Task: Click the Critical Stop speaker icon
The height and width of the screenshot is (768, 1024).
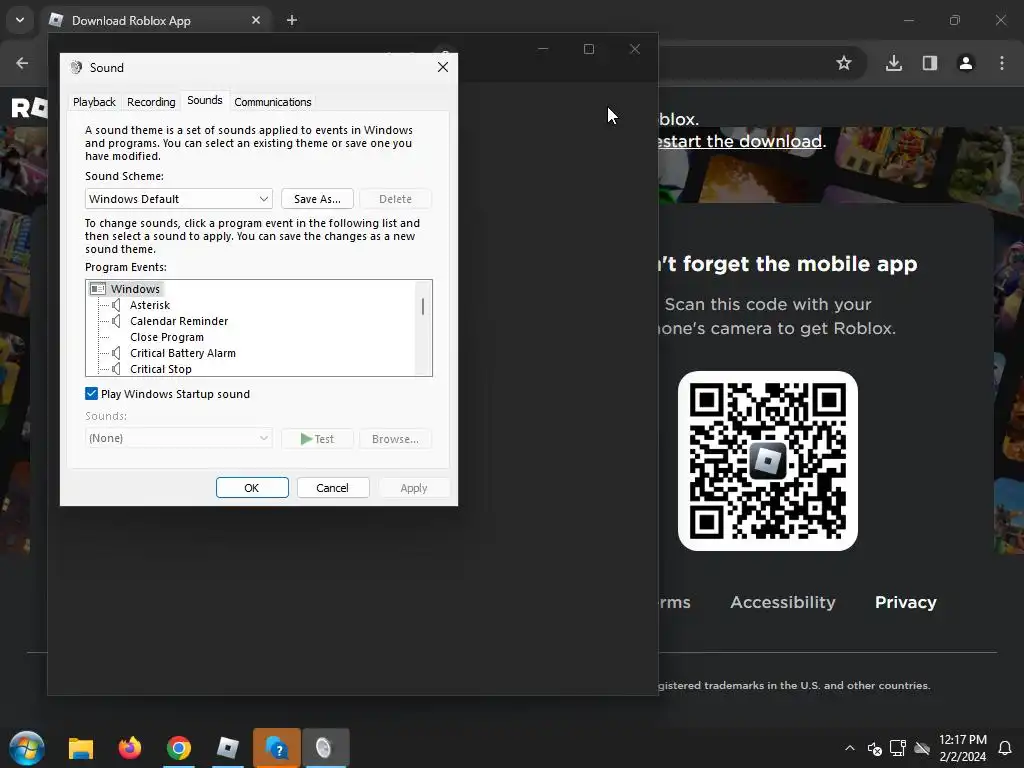Action: click(116, 369)
